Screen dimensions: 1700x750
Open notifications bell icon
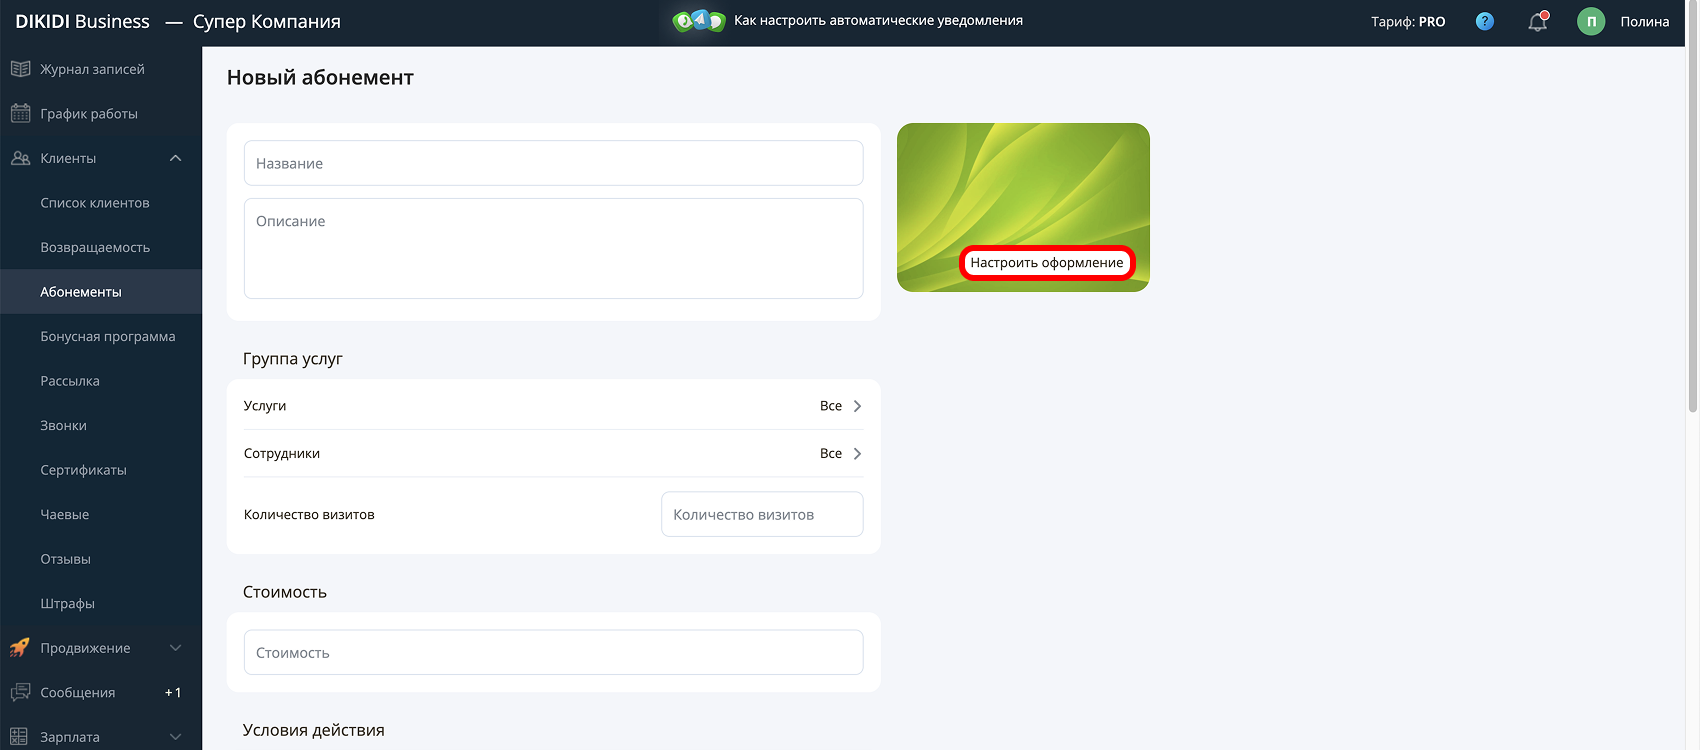click(1538, 21)
